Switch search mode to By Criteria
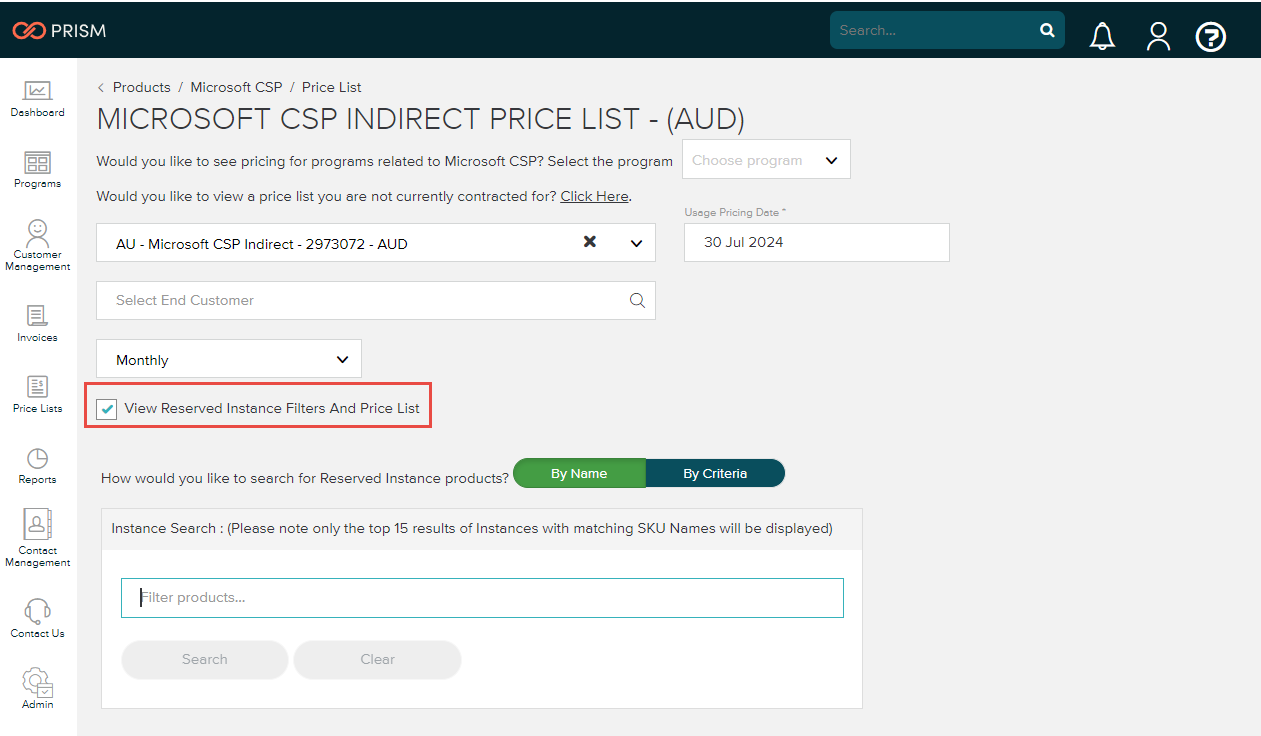 pos(715,474)
